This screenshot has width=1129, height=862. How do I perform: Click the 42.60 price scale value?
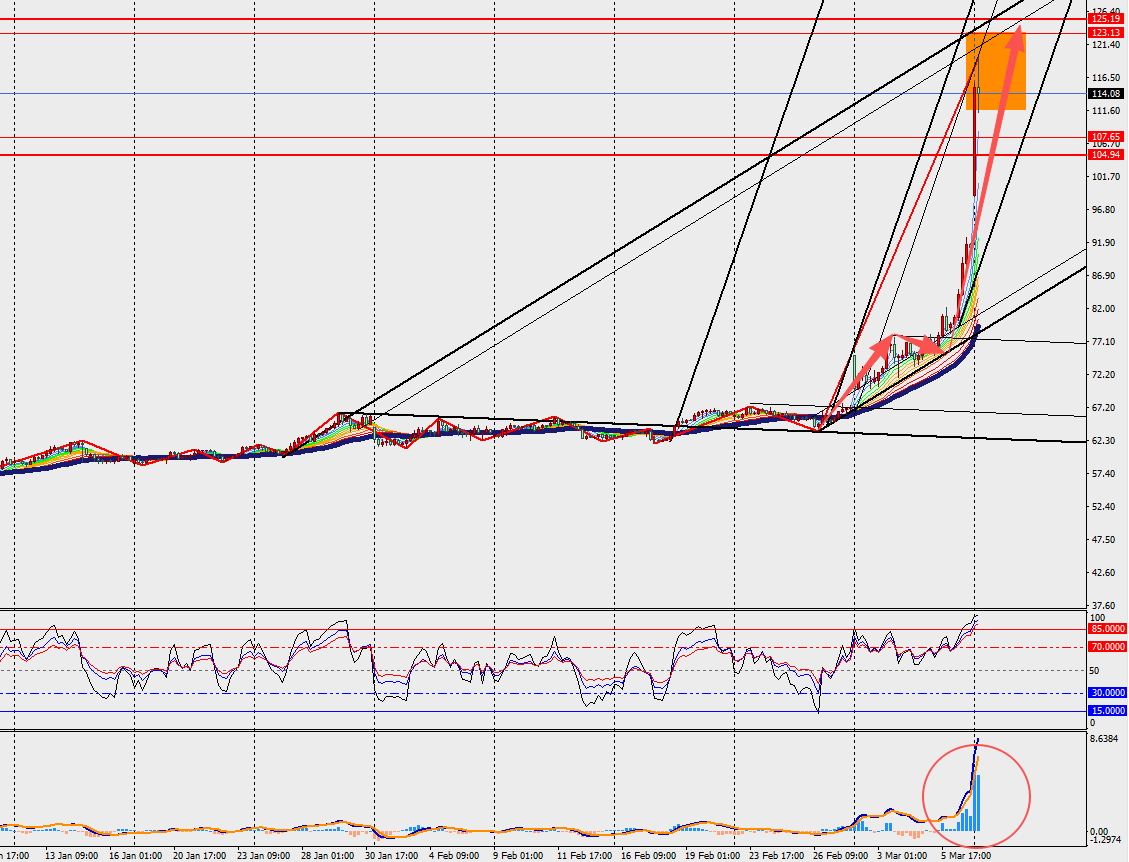click(x=1104, y=573)
